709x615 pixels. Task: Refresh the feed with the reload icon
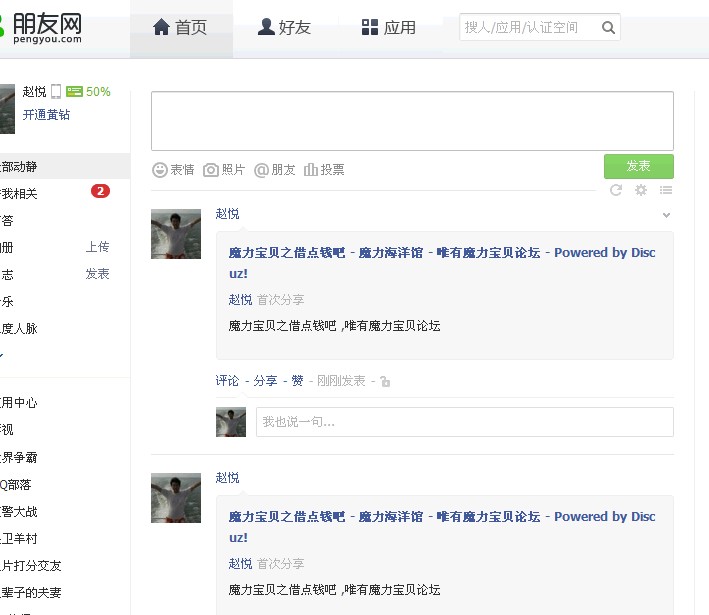[x=616, y=190]
